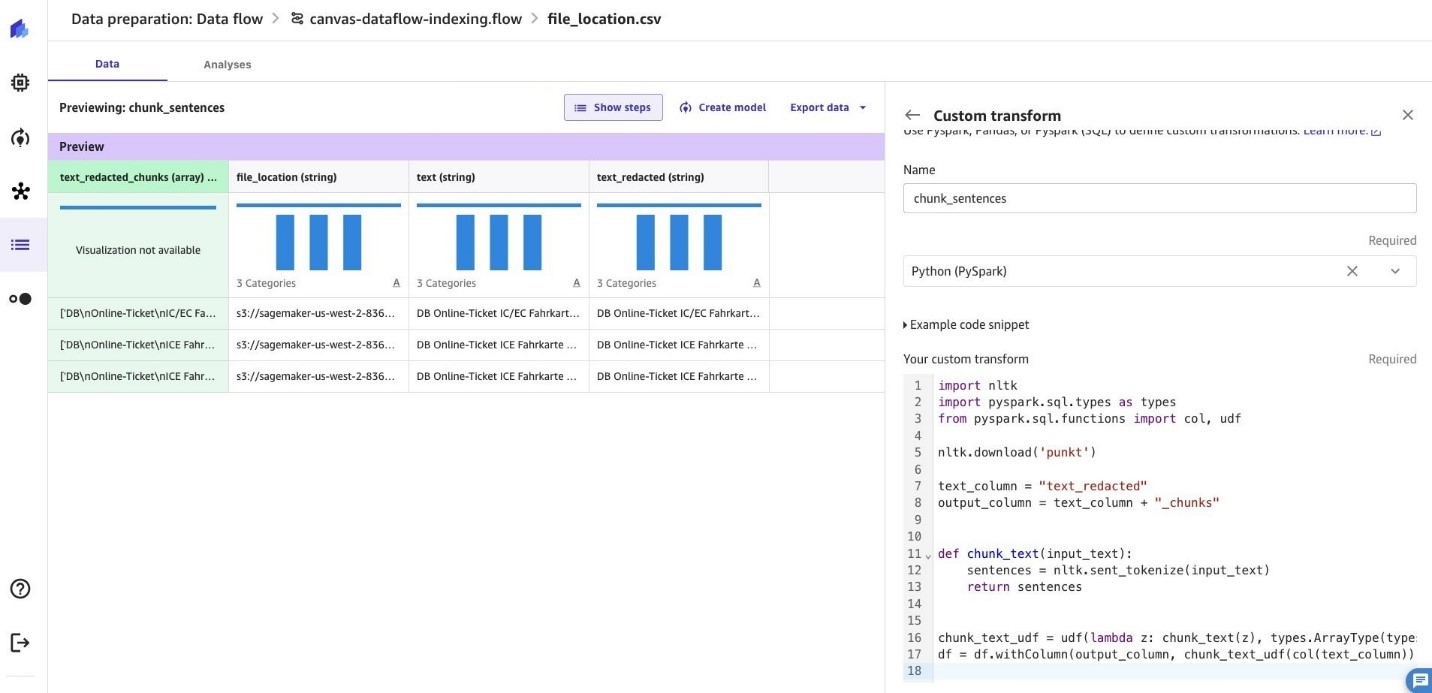Open the chip icon in left sidebar

(20, 83)
